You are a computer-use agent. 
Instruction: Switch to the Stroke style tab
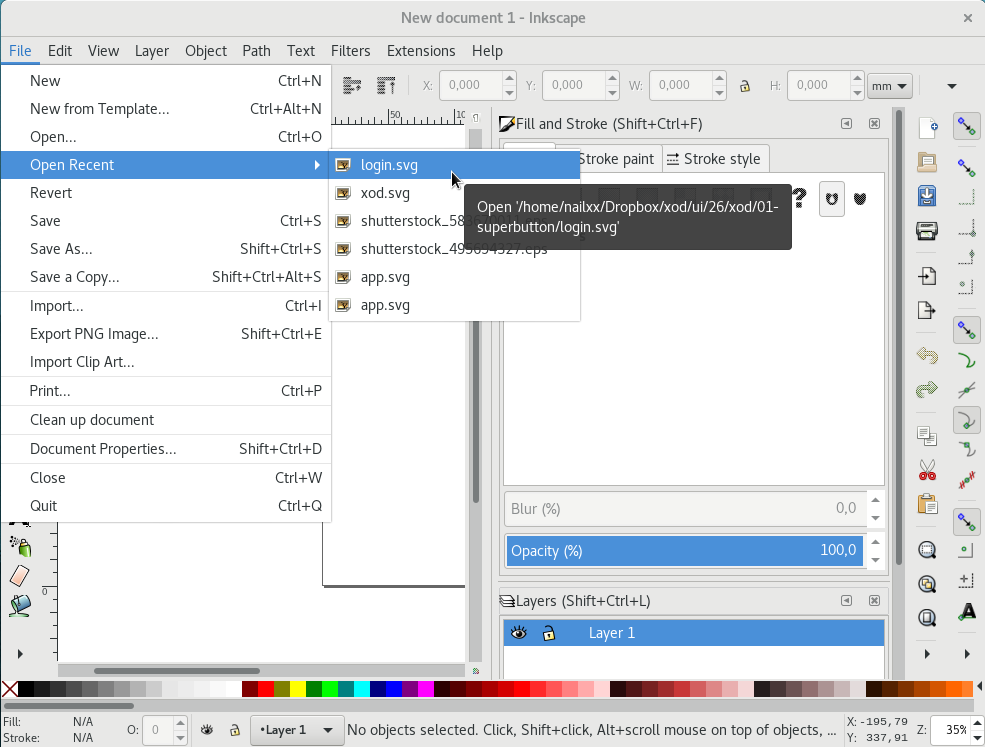tap(714, 159)
